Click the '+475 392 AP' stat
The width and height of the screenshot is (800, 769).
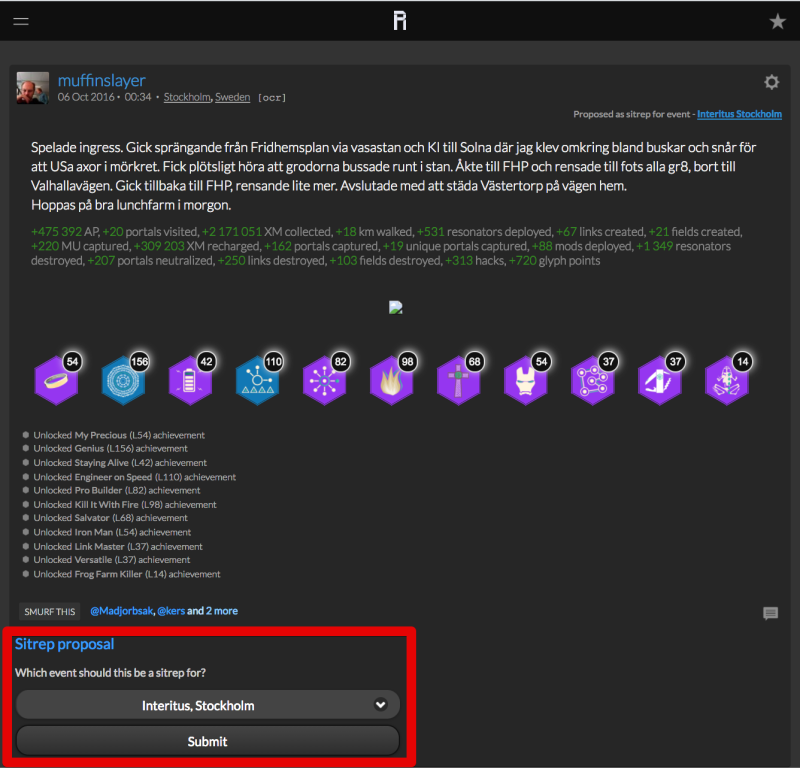[x=65, y=232]
